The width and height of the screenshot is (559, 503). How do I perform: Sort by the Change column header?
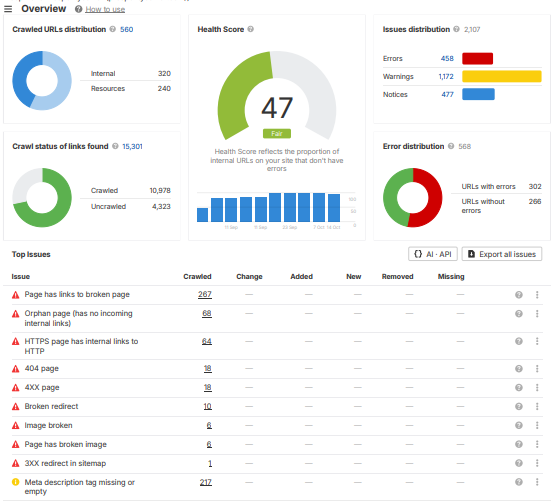point(249,277)
